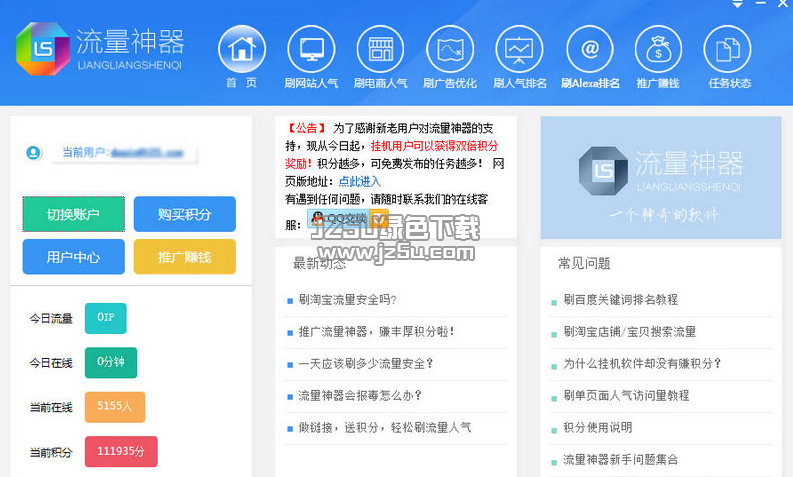Open the 点此进入 web version link
This screenshot has width=793, height=477.
click(360, 181)
